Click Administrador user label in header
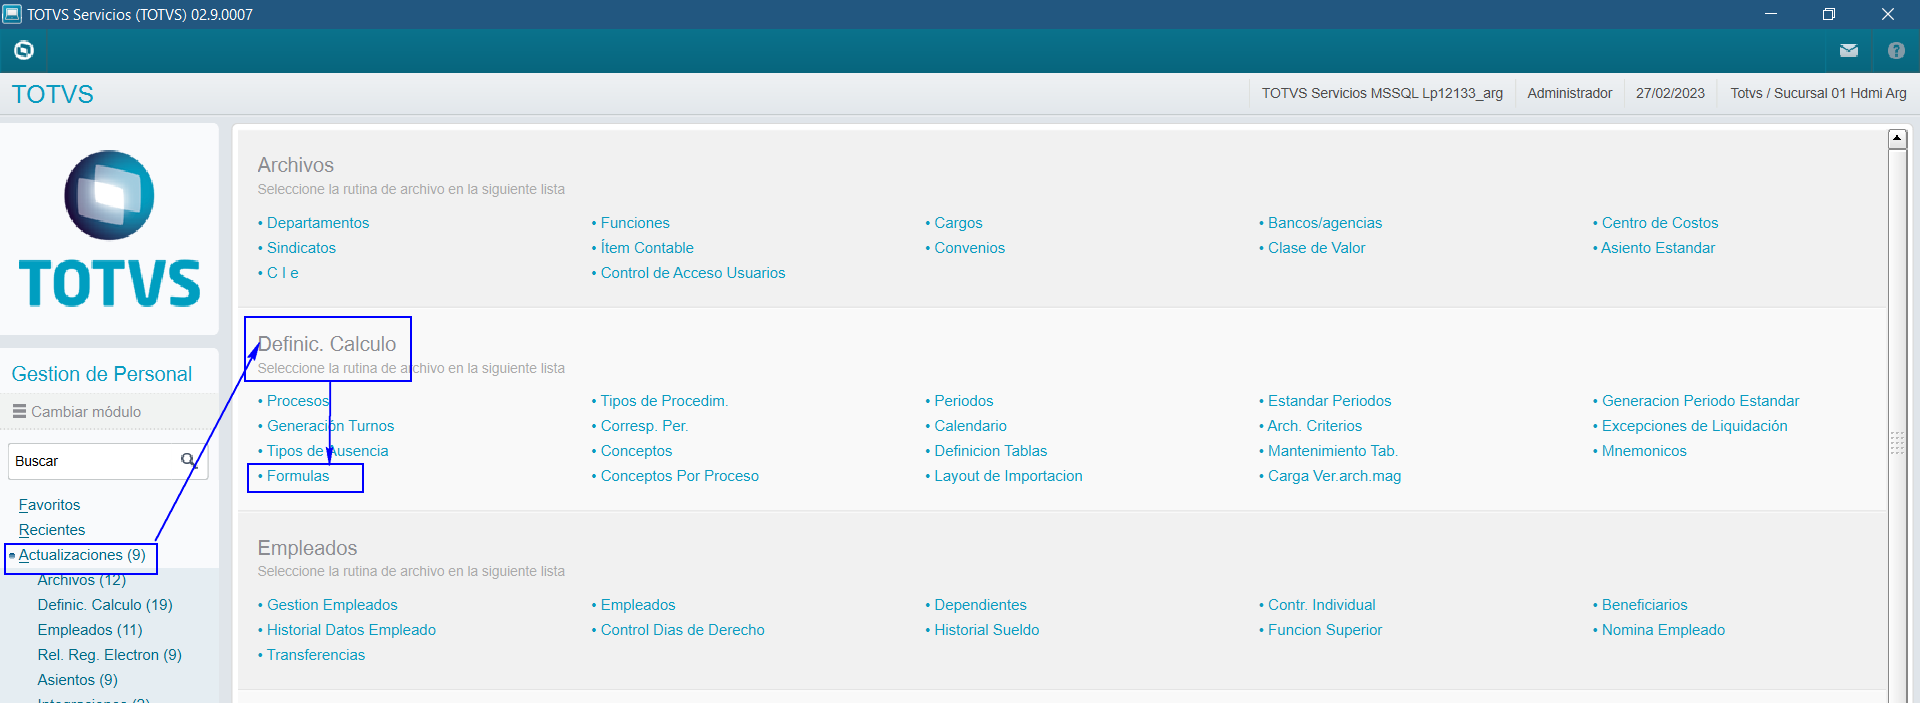The image size is (1920, 703). click(1570, 93)
